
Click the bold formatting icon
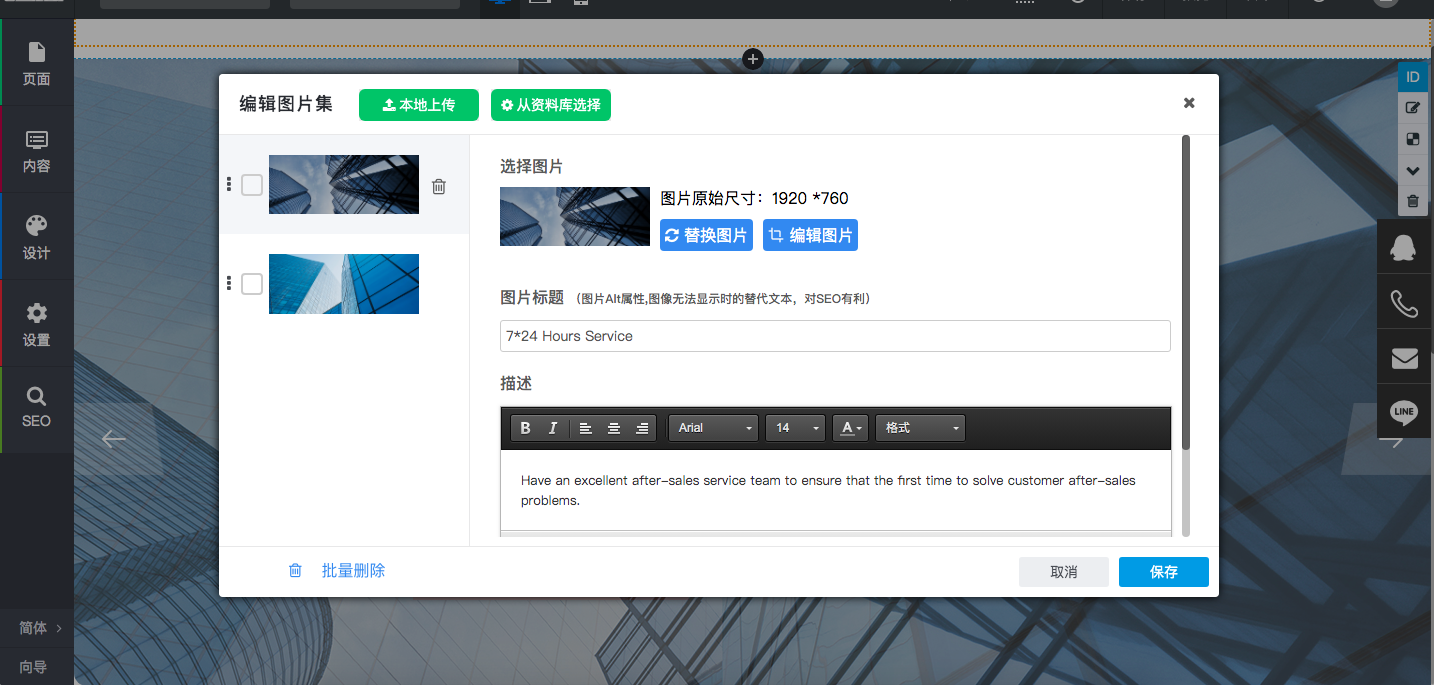pyautogui.click(x=526, y=428)
